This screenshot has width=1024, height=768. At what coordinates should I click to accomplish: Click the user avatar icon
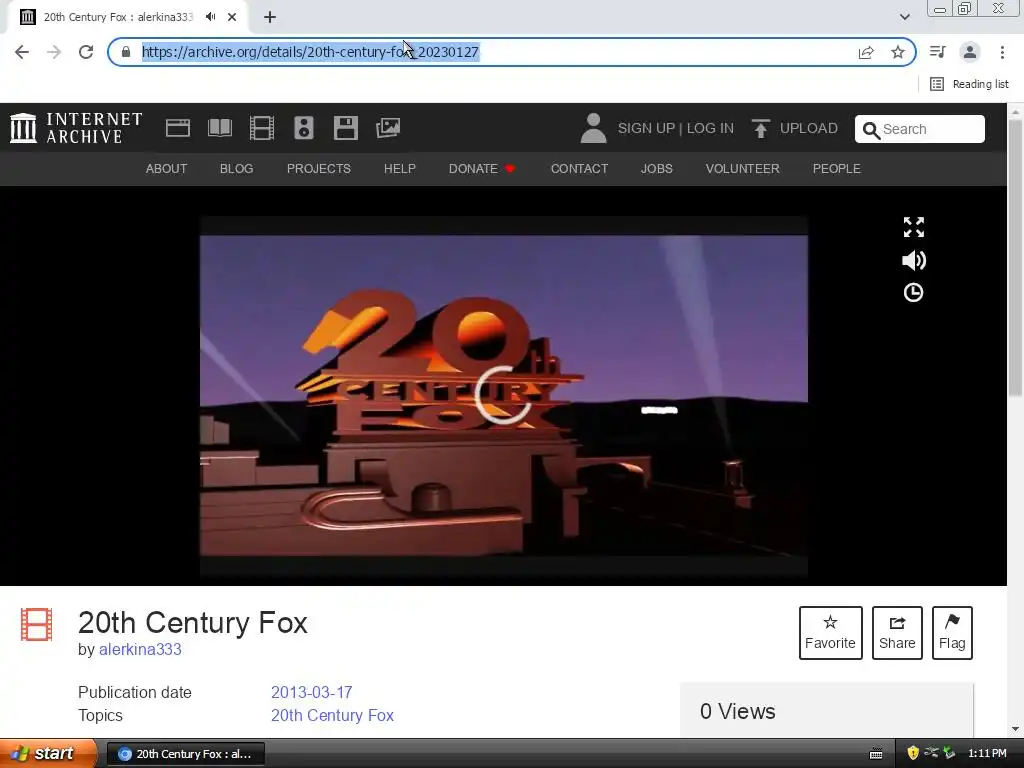tap(593, 128)
